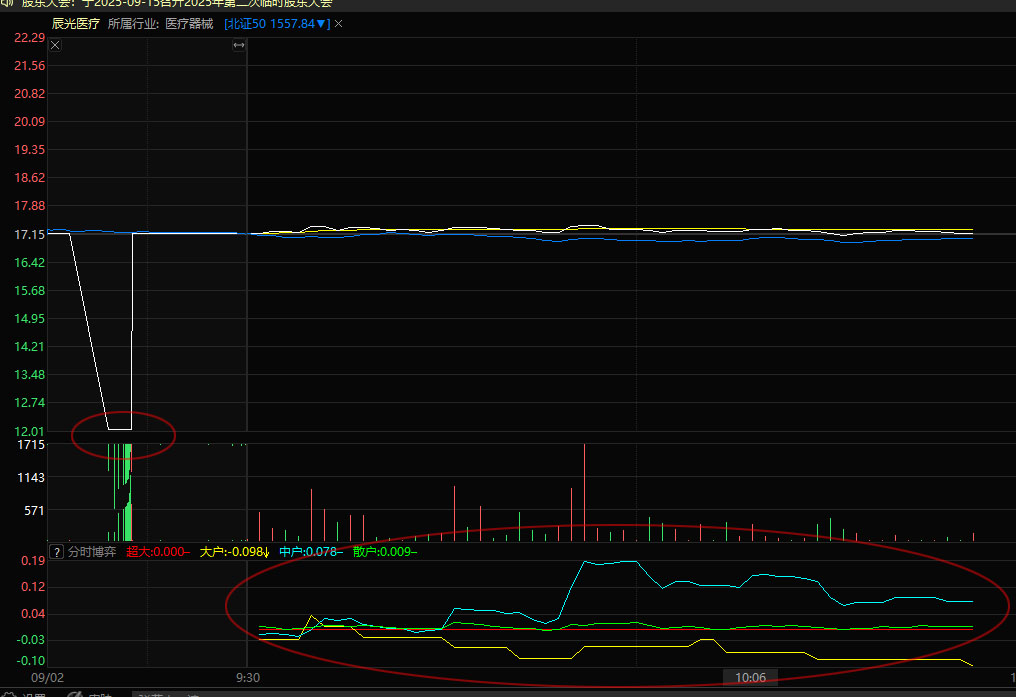Click the stock name 辰光医疗
The image size is (1016, 697).
tap(76, 24)
